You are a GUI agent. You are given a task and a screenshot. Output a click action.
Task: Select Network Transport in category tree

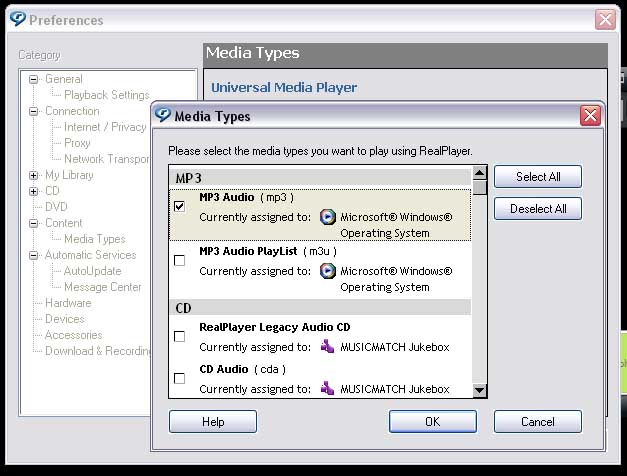(x=106, y=159)
